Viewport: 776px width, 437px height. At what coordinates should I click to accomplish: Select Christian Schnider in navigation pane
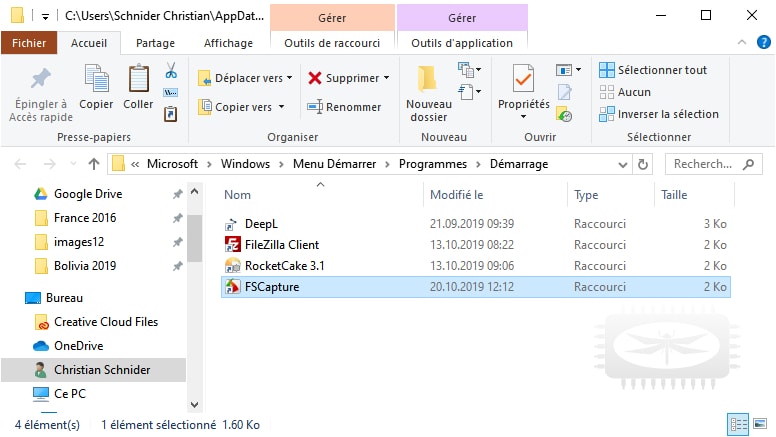[94, 370]
